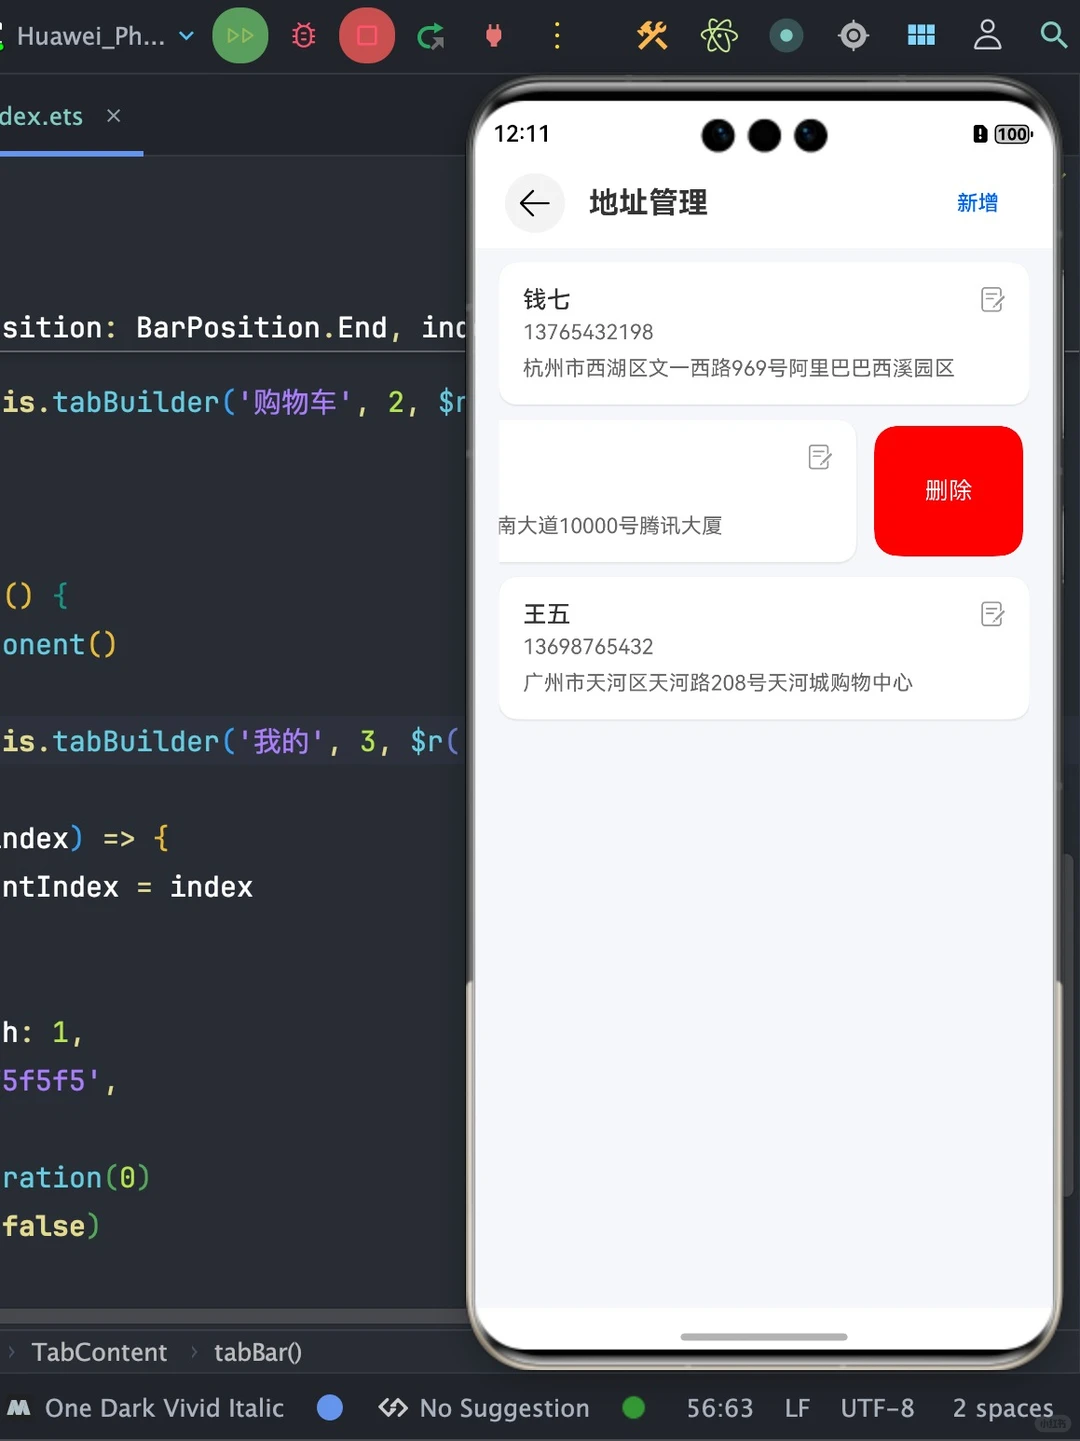The height and width of the screenshot is (1441, 1080).
Task: Change the line ending from LF
Action: (797, 1408)
